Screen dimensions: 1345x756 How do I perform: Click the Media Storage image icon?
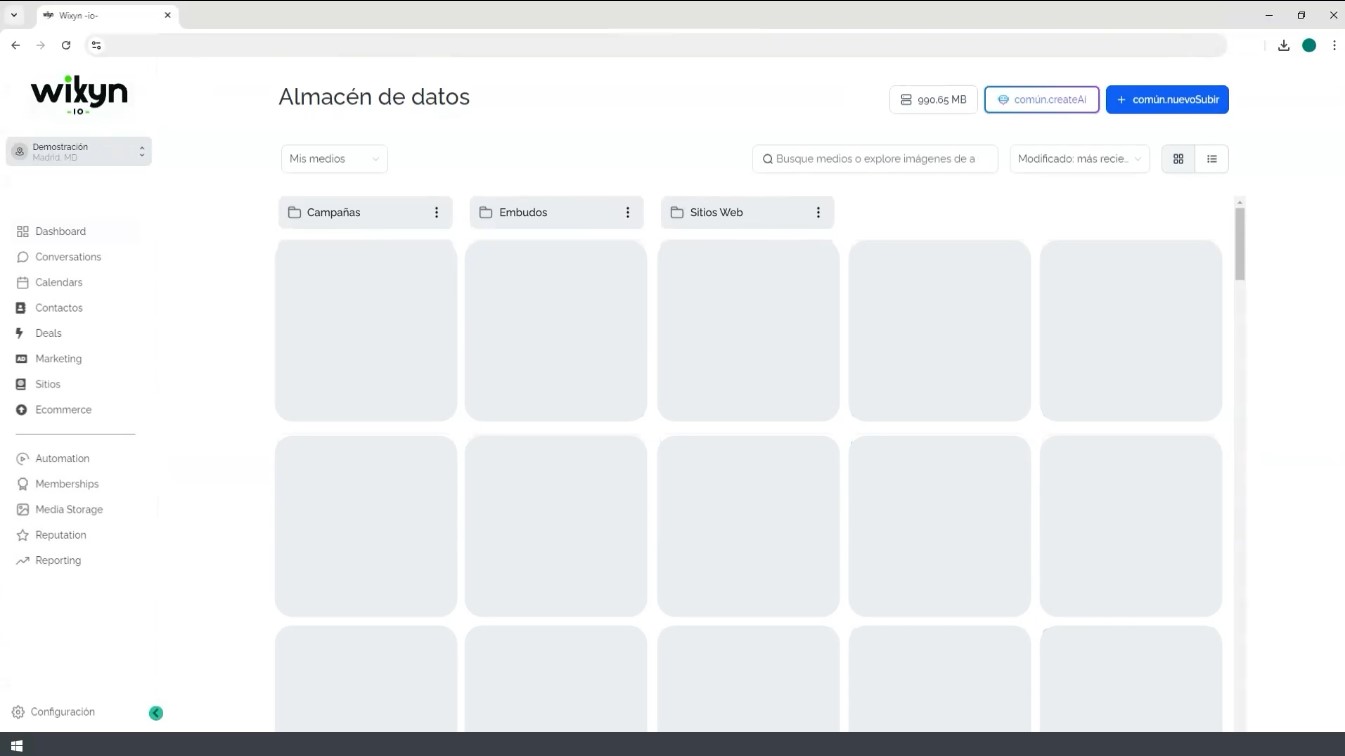pos(22,509)
